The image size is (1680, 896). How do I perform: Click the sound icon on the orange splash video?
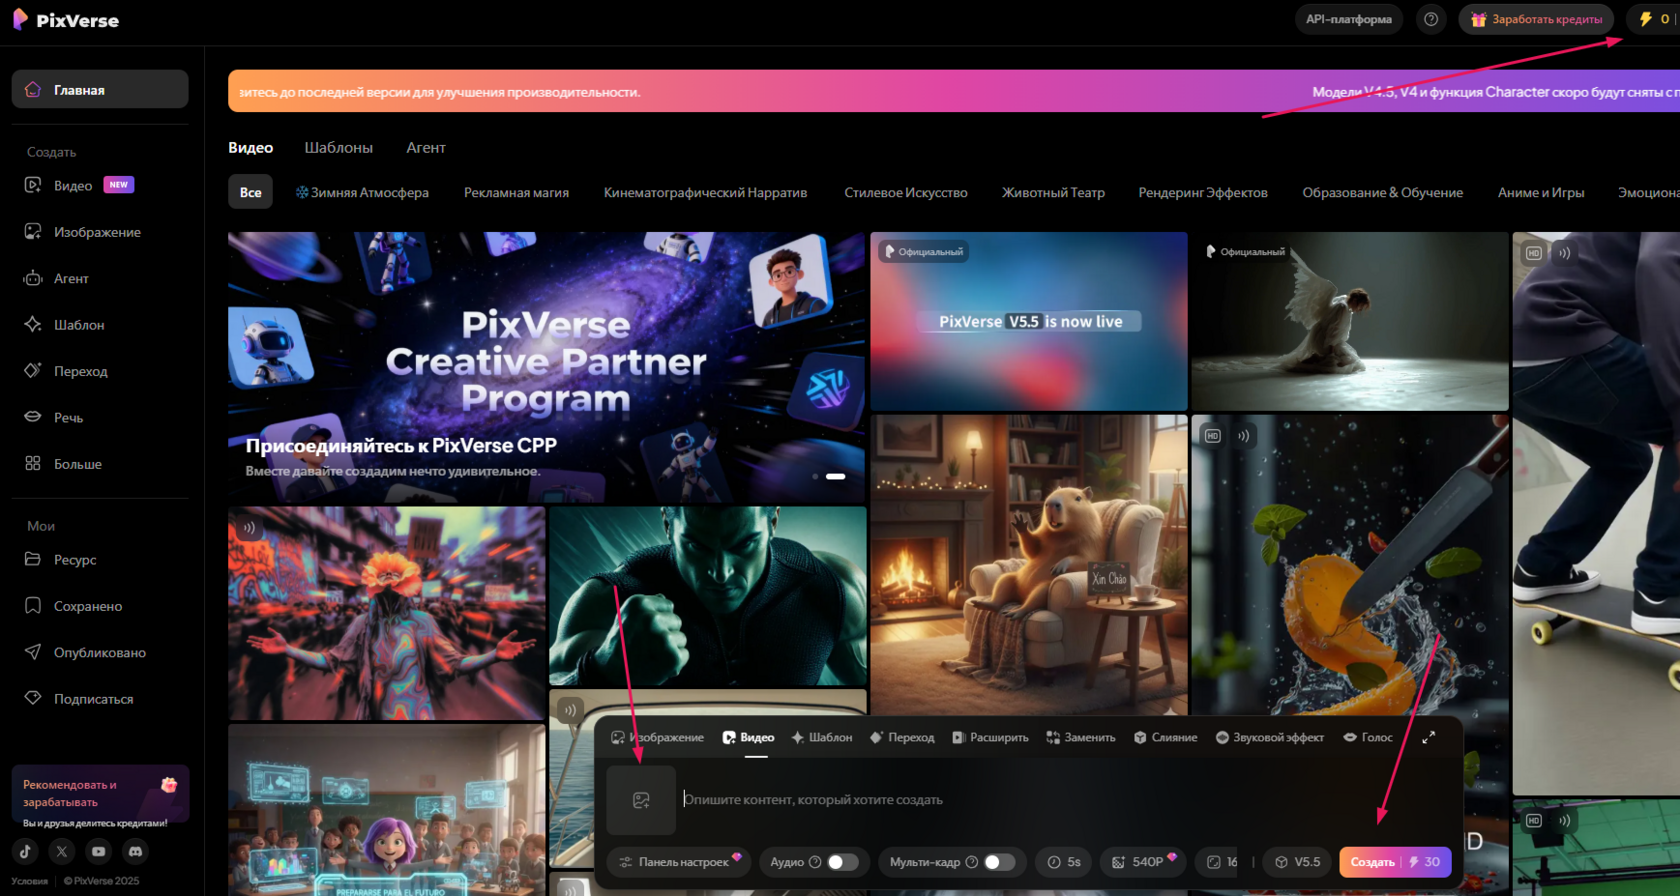(x=1243, y=436)
